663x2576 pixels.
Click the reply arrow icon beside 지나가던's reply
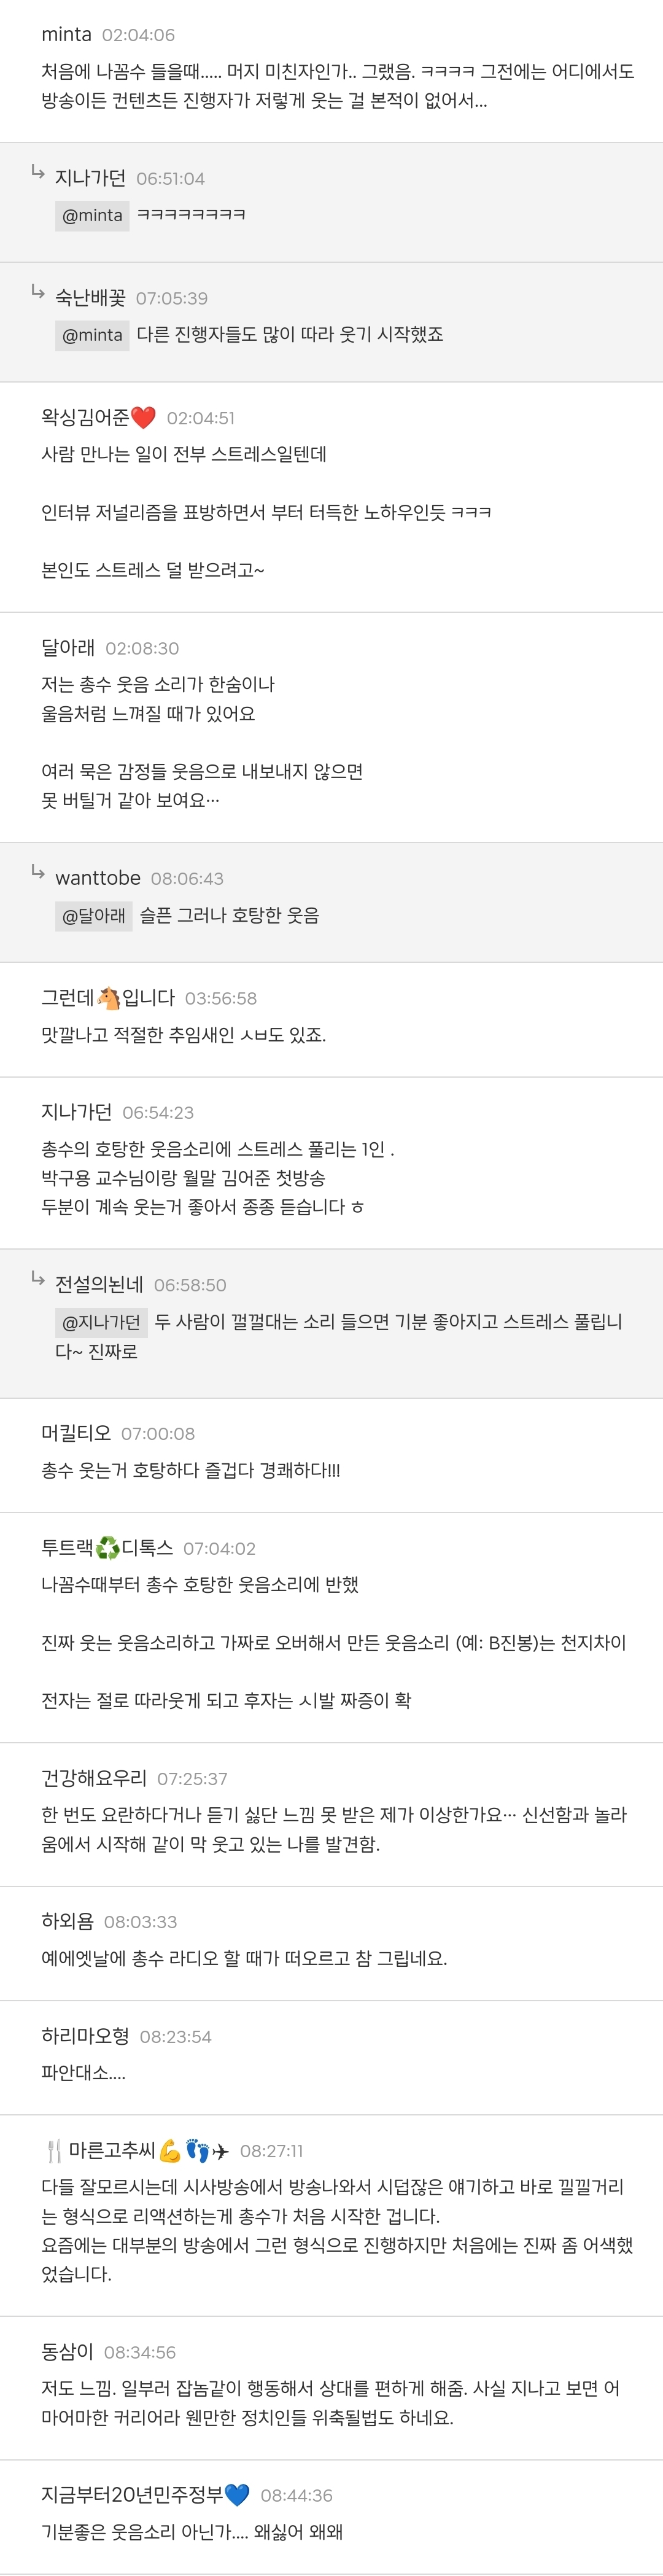coord(38,173)
